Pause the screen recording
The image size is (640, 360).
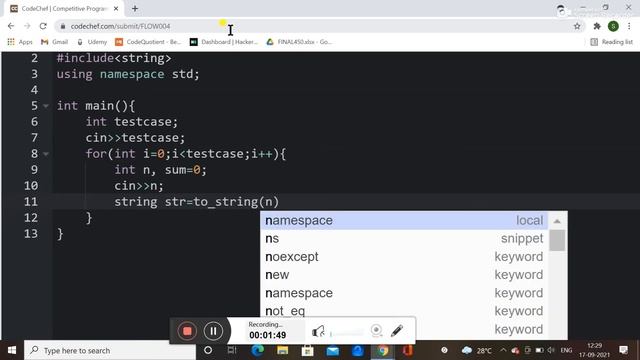tap(213, 331)
